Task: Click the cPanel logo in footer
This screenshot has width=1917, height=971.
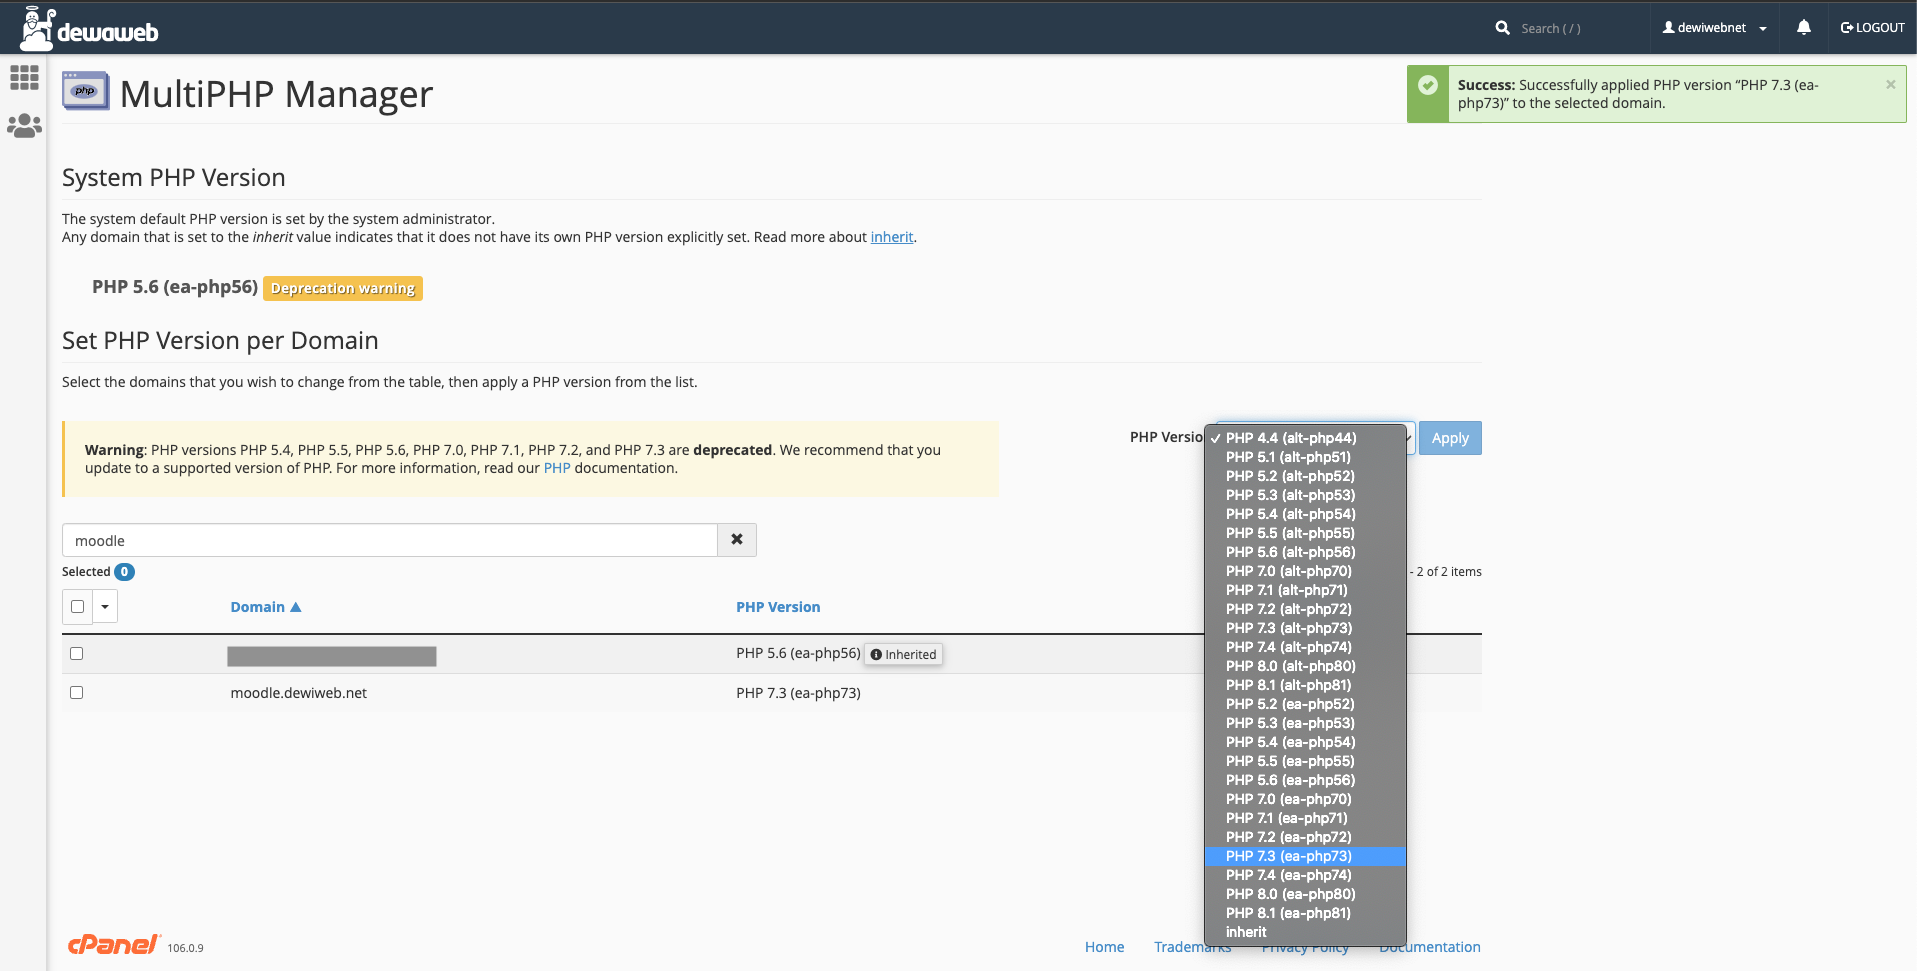Action: [113, 944]
